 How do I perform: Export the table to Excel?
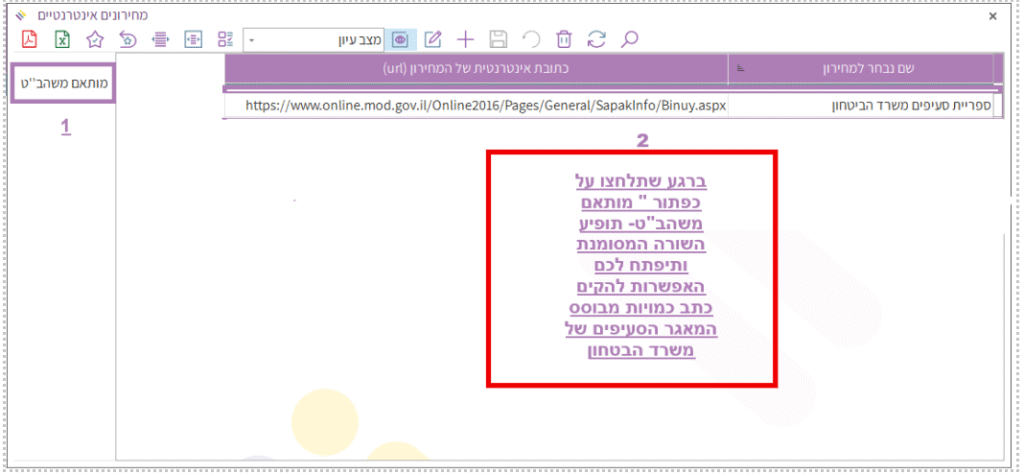[x=62, y=40]
